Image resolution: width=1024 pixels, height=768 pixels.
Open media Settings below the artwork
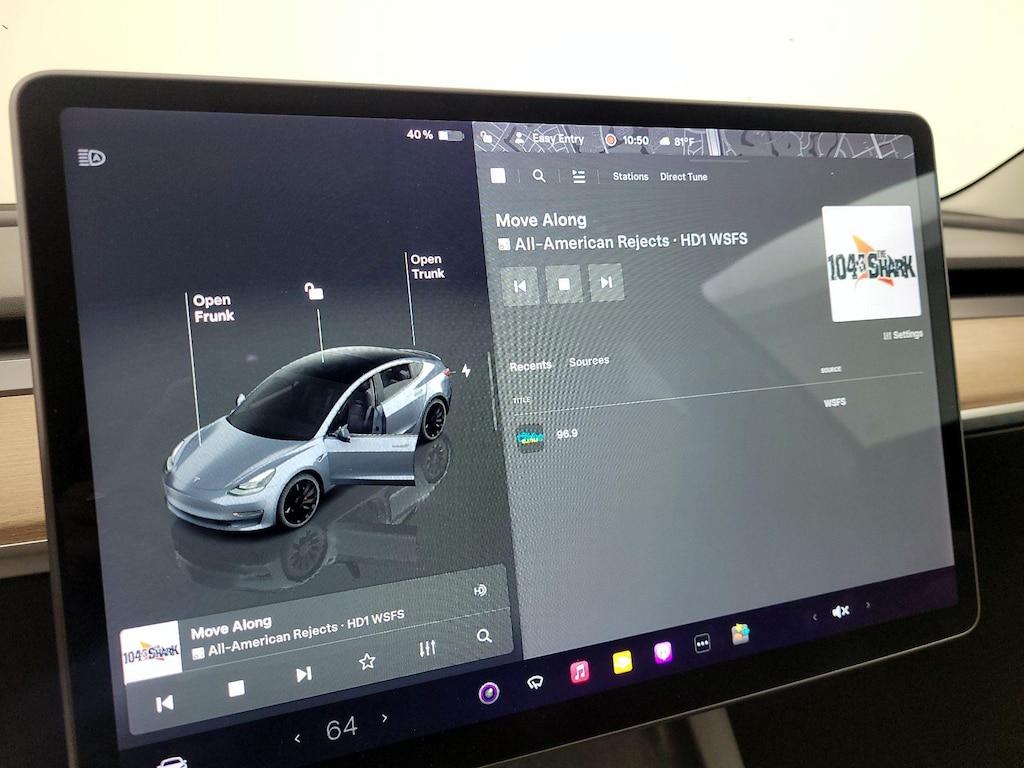(x=903, y=335)
